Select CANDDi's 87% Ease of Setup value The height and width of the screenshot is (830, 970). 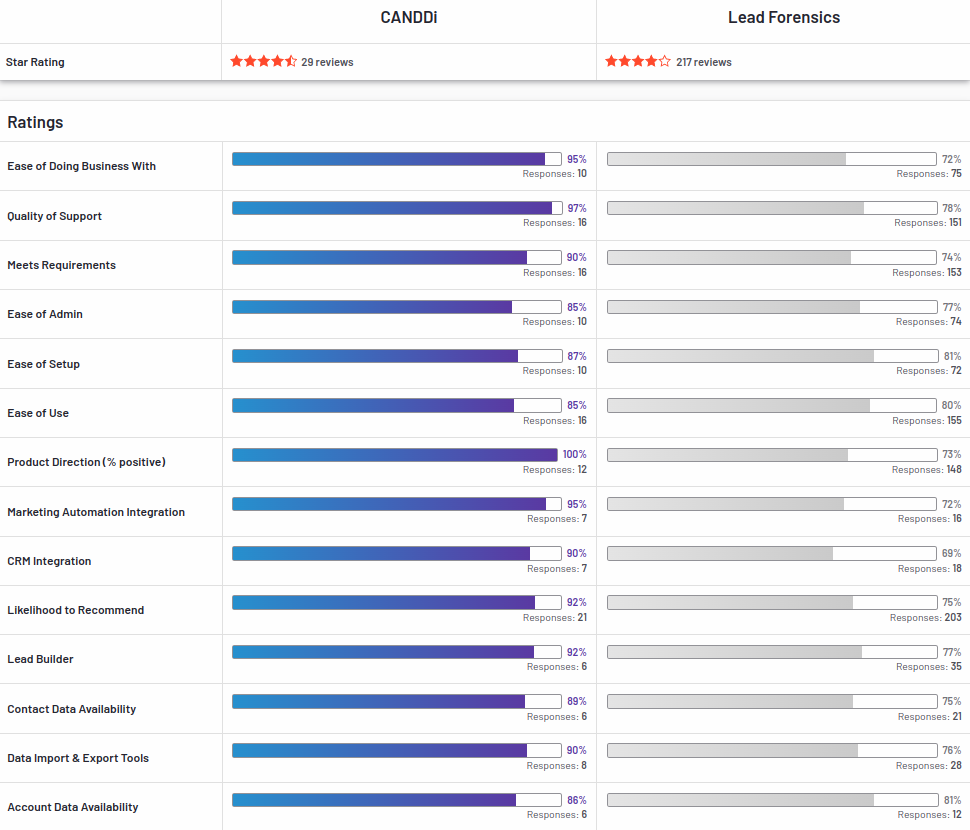pos(577,356)
